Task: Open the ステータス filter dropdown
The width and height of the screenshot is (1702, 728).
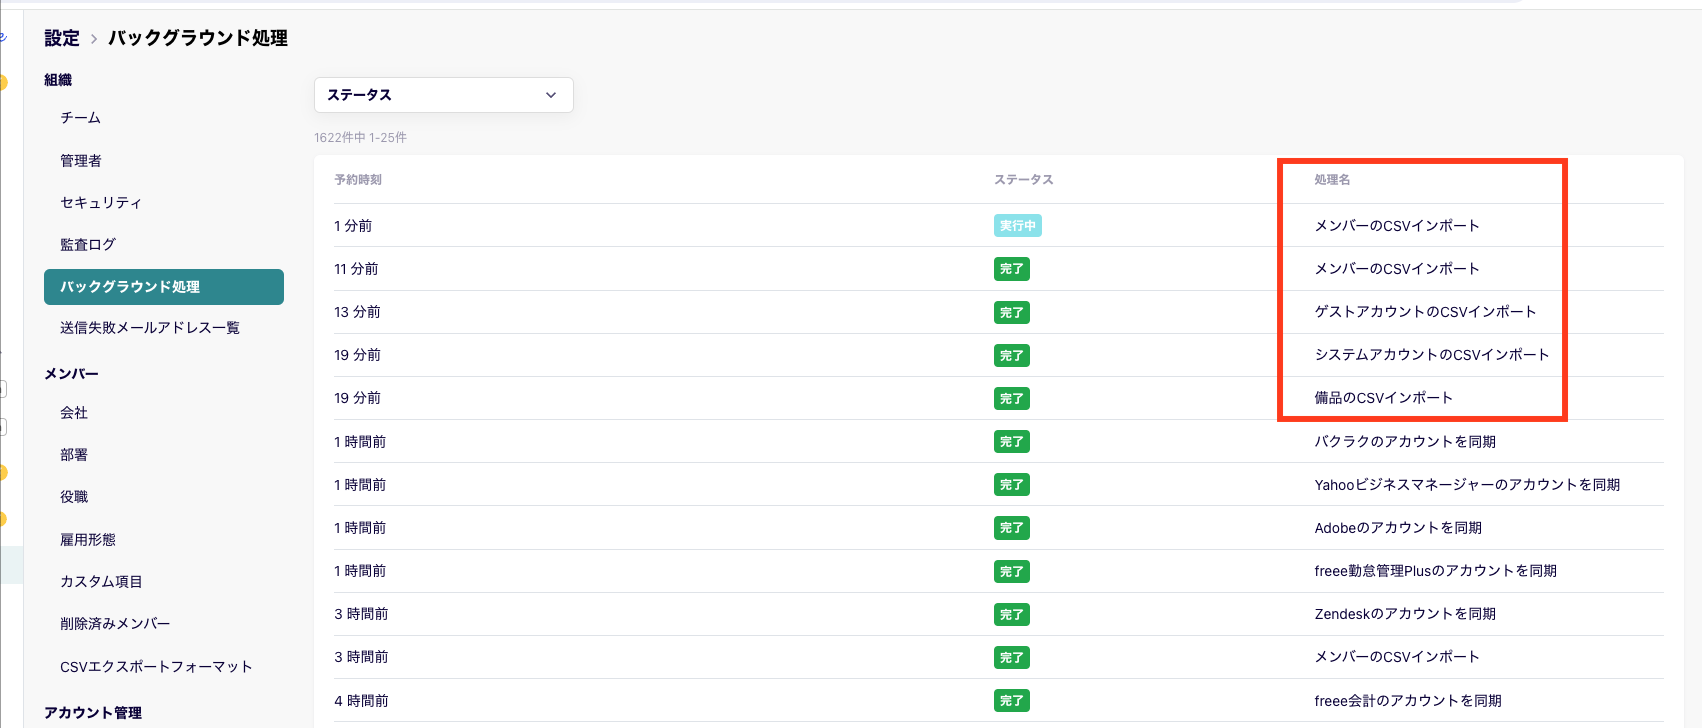Action: tap(443, 95)
